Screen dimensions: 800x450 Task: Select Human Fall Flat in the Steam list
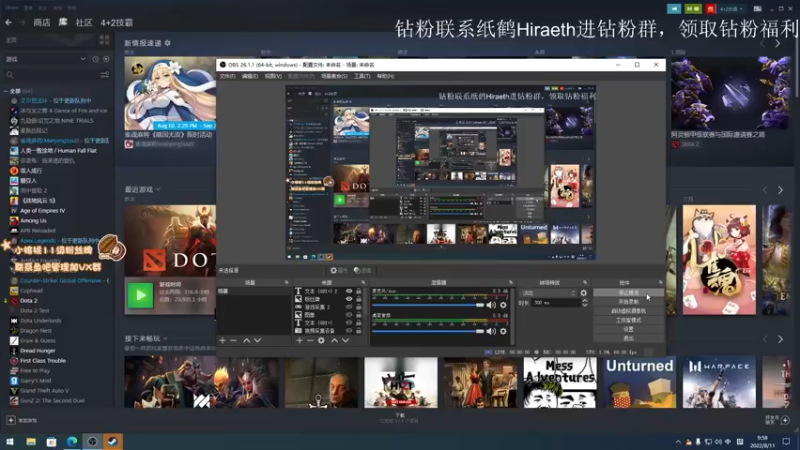coord(58,151)
